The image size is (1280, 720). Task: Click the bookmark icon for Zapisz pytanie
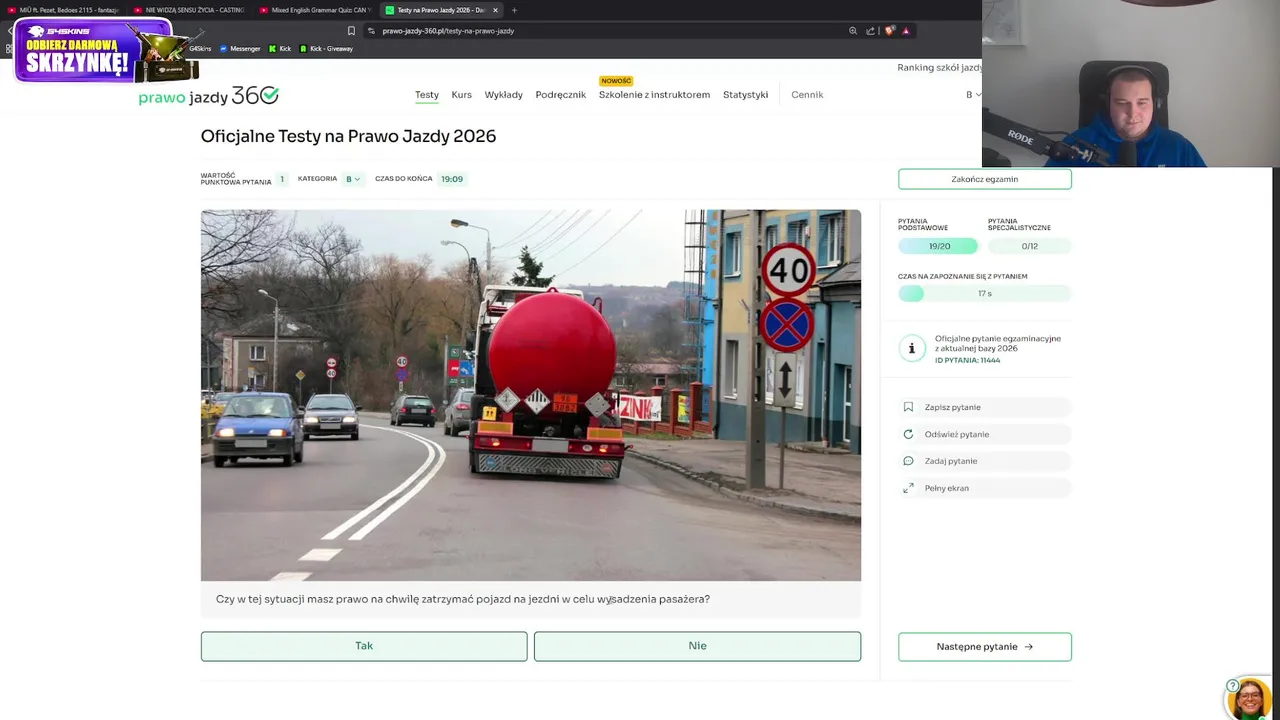coord(908,407)
